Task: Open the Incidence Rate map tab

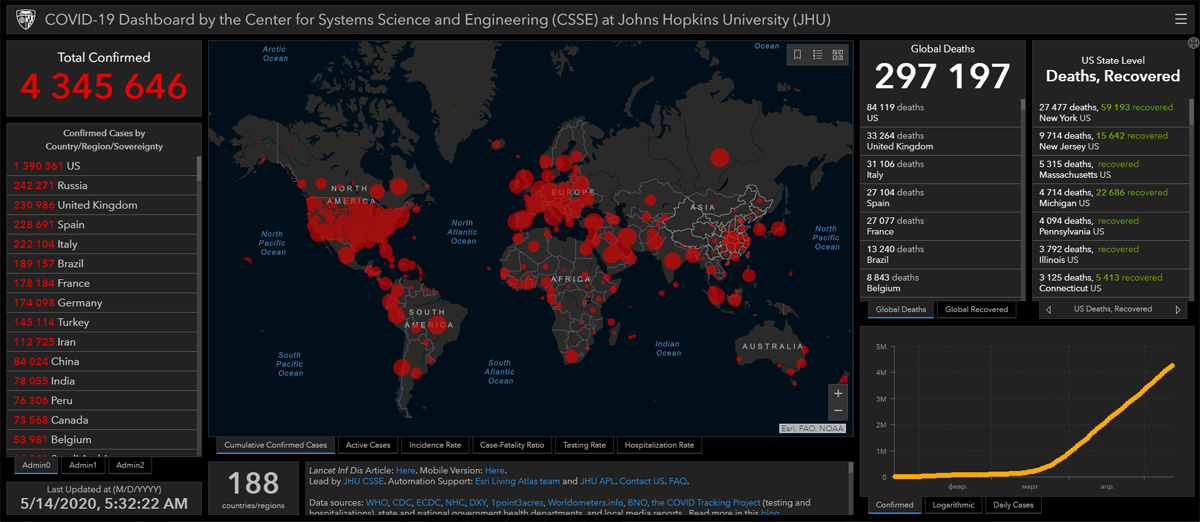Action: pos(435,445)
